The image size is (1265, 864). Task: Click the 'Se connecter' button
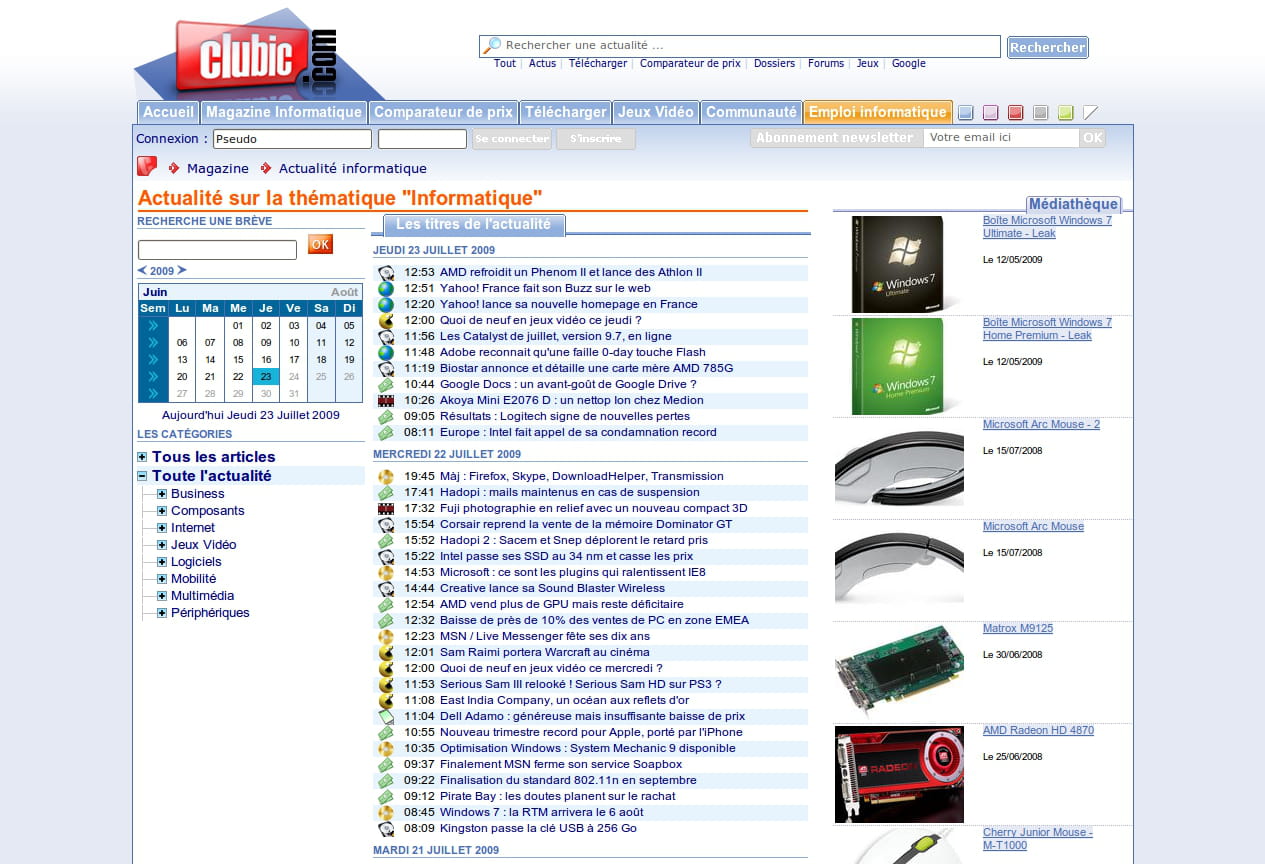pos(512,139)
